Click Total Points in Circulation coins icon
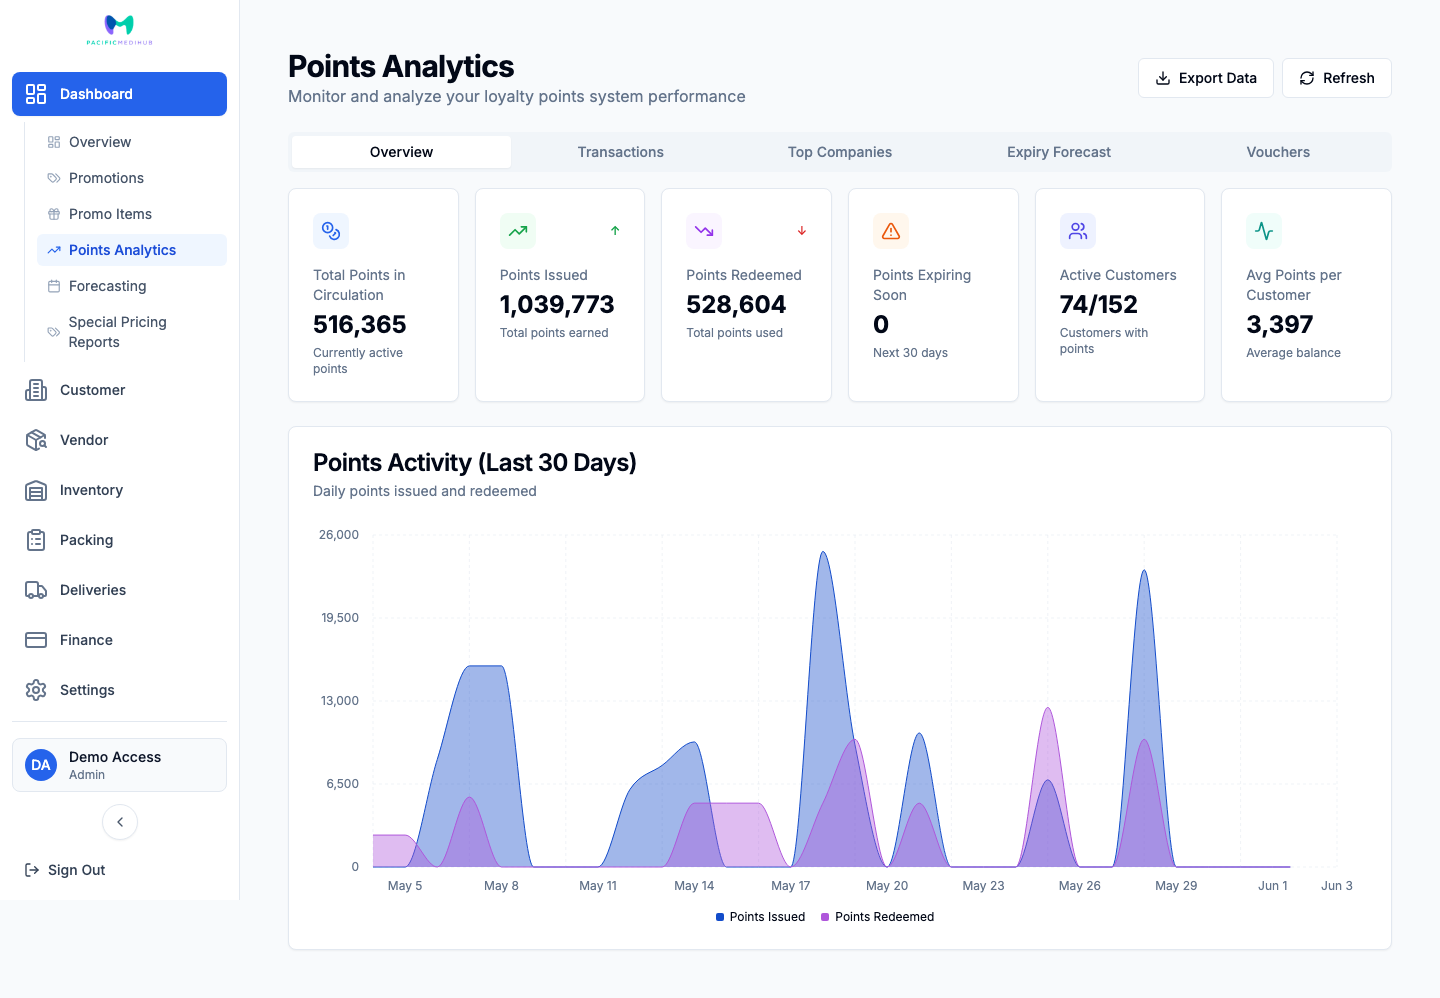 point(331,231)
